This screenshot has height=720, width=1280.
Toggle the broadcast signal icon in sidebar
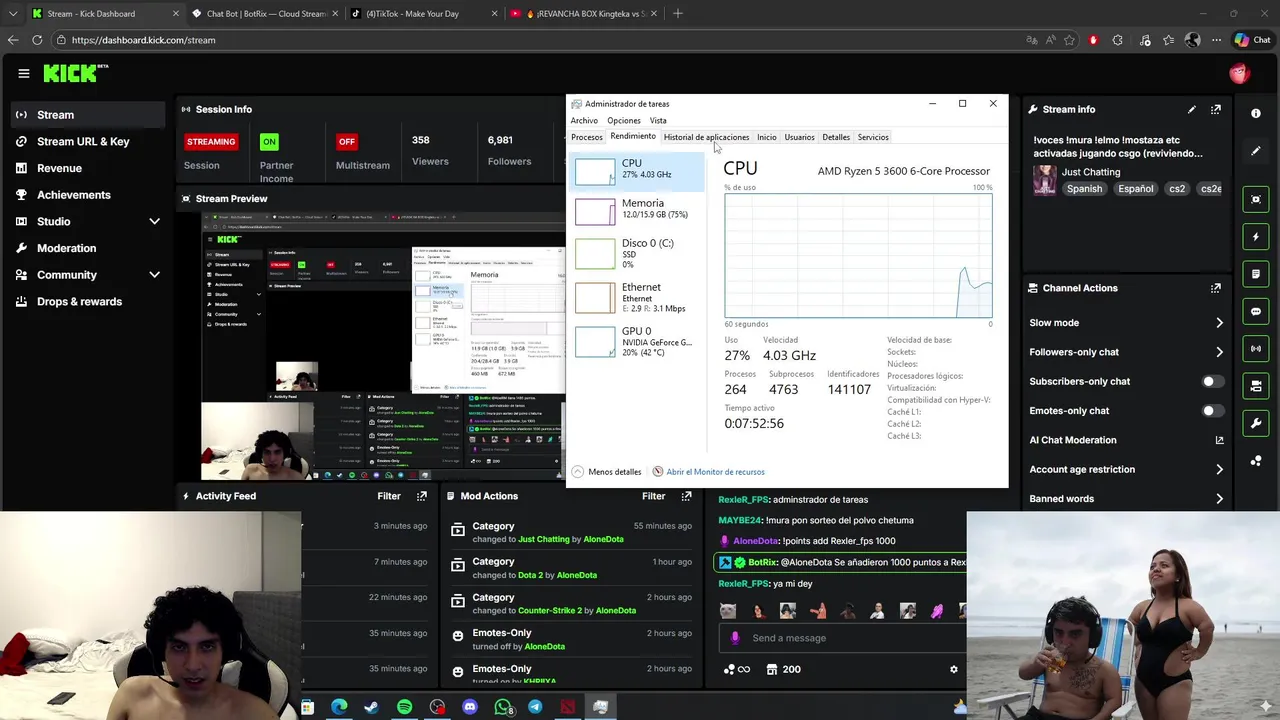(x=1256, y=348)
